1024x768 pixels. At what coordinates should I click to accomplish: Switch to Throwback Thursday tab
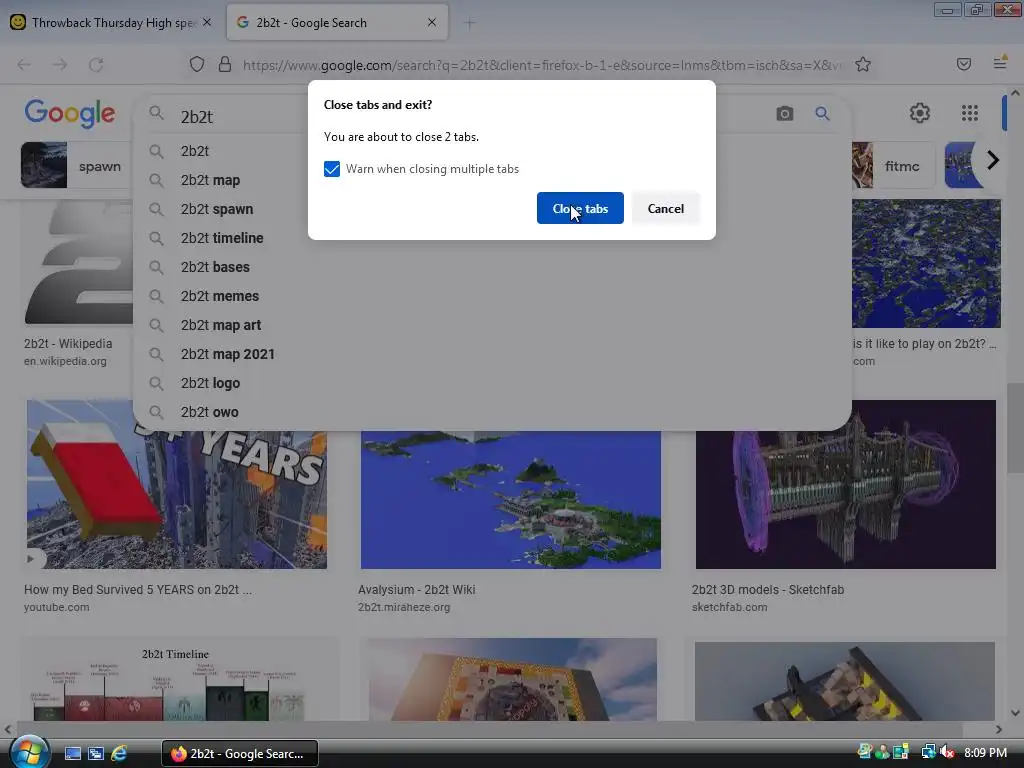(112, 23)
